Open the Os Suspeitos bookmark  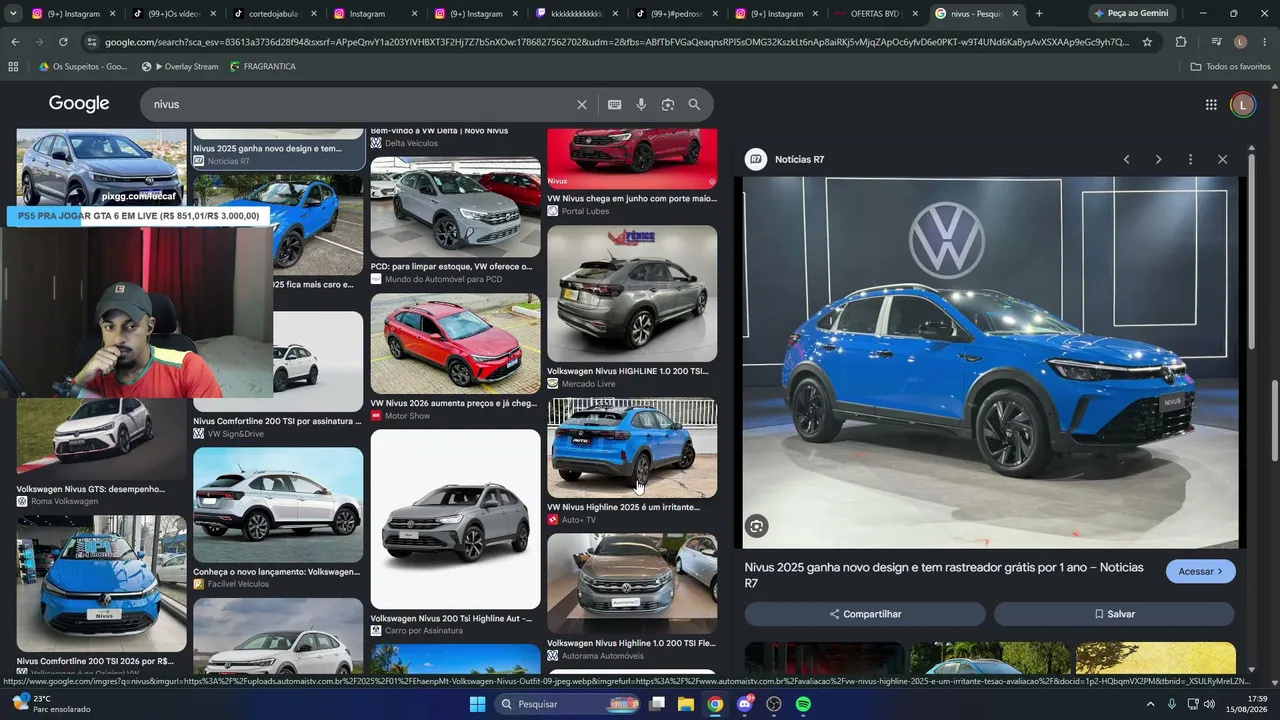[x=83, y=67]
